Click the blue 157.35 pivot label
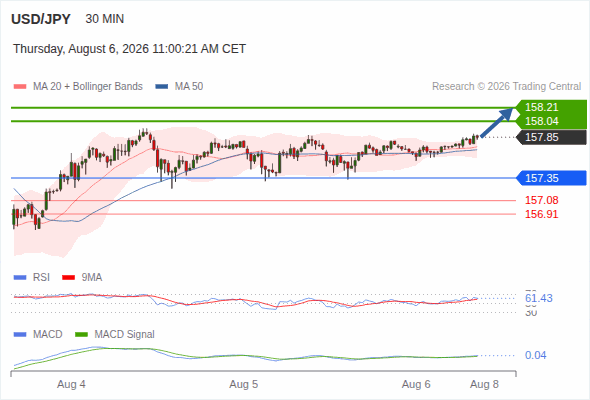The image size is (590, 400). pyautogui.click(x=552, y=178)
